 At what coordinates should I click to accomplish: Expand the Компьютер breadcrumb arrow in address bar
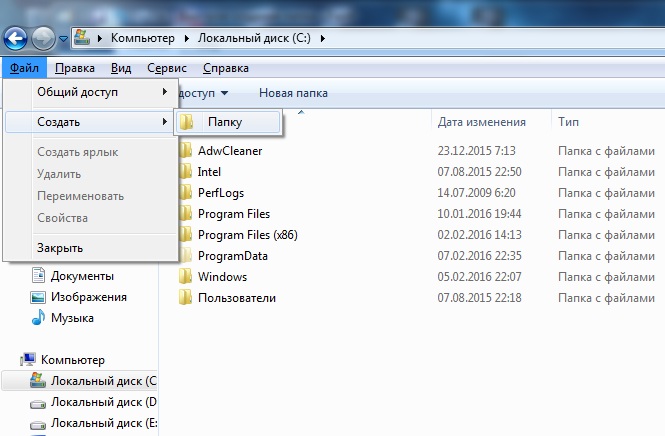tap(182, 39)
